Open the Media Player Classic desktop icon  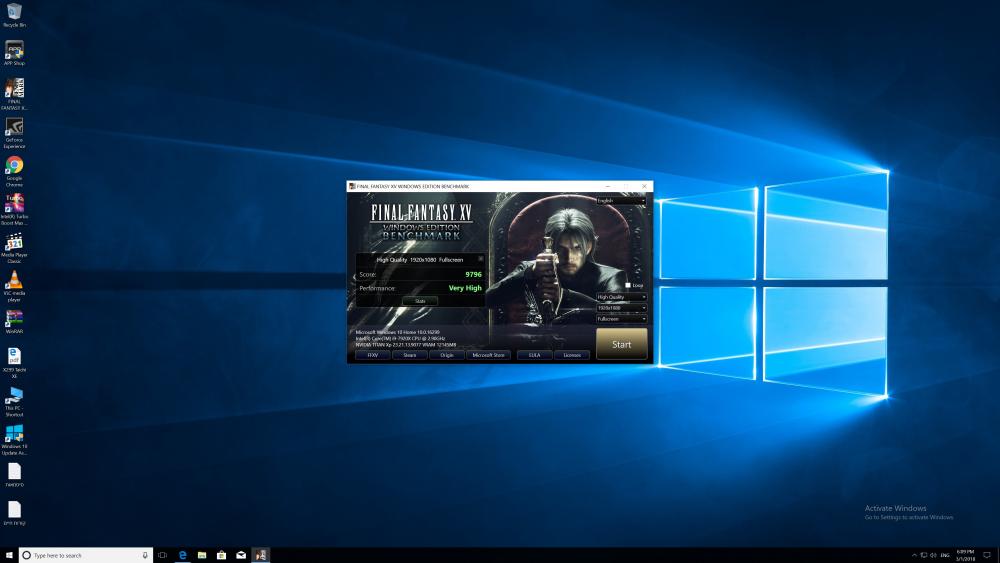[14, 247]
